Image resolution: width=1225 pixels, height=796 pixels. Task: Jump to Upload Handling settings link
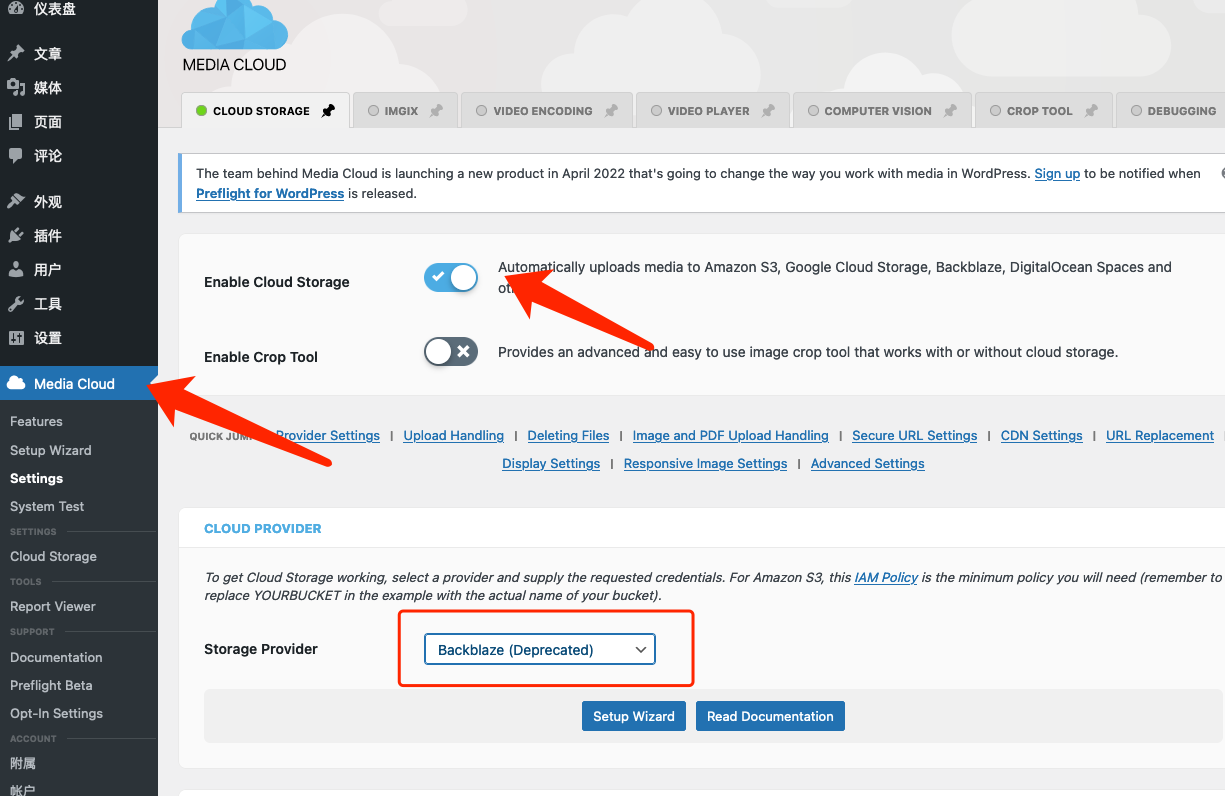453,435
